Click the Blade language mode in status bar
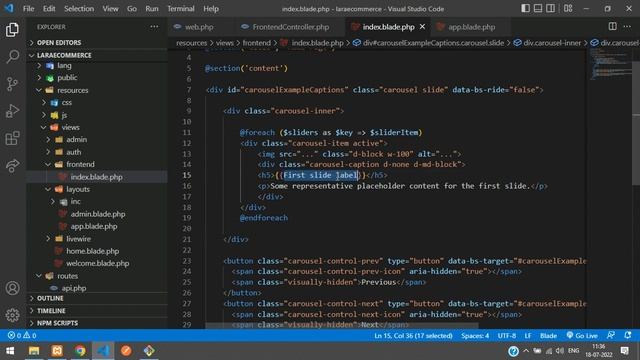This screenshot has width=640, height=360. coord(548,336)
